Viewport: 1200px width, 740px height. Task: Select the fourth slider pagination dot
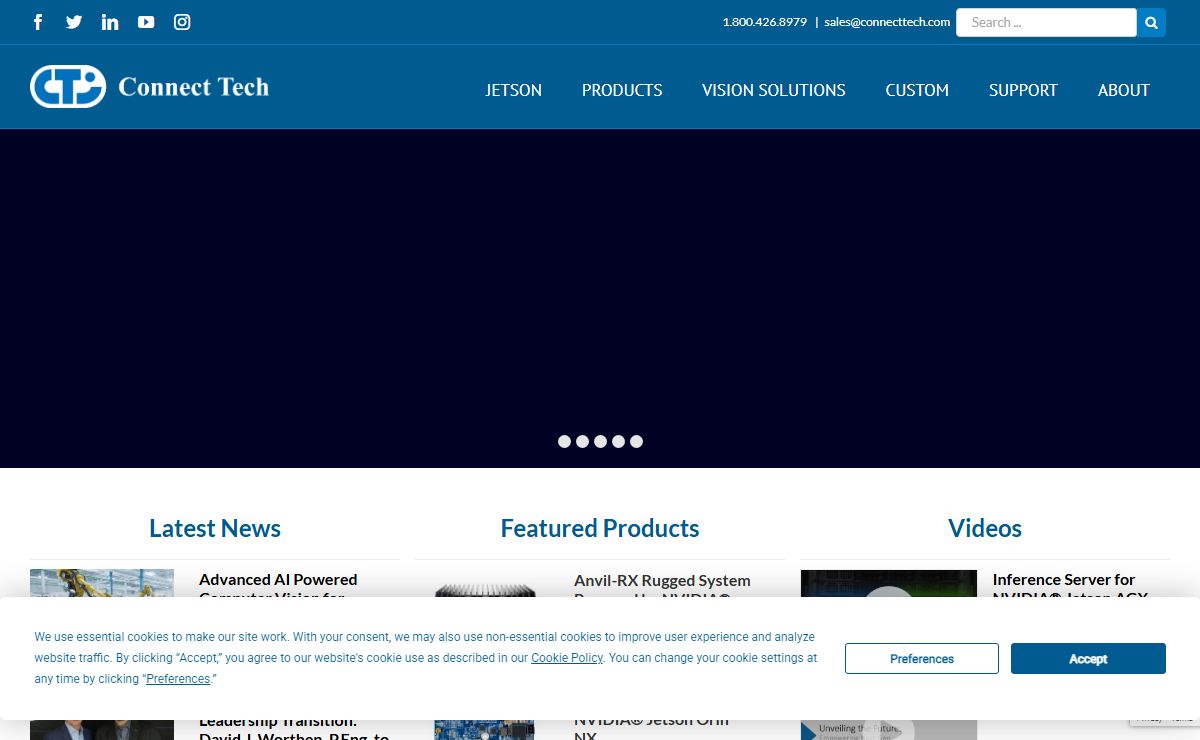click(x=618, y=441)
